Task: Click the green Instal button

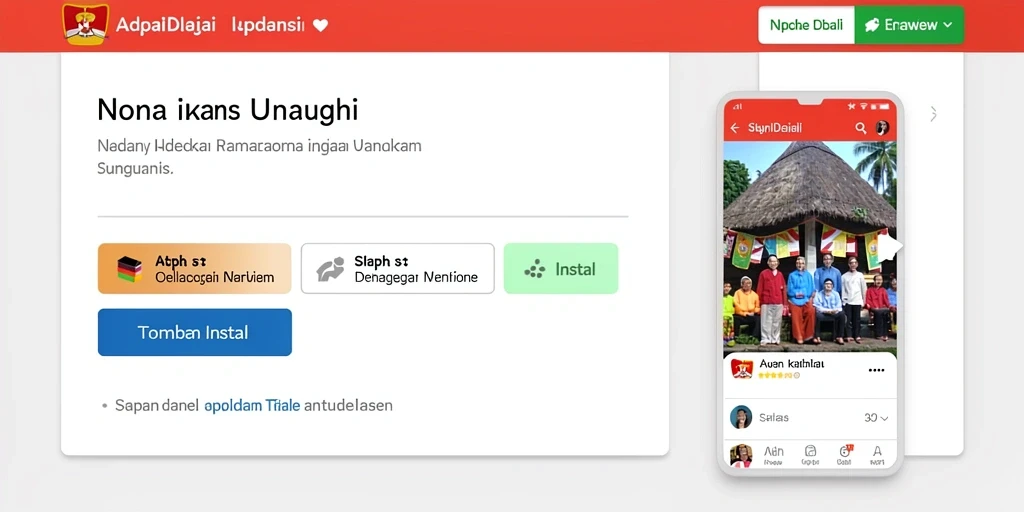Action: point(561,268)
